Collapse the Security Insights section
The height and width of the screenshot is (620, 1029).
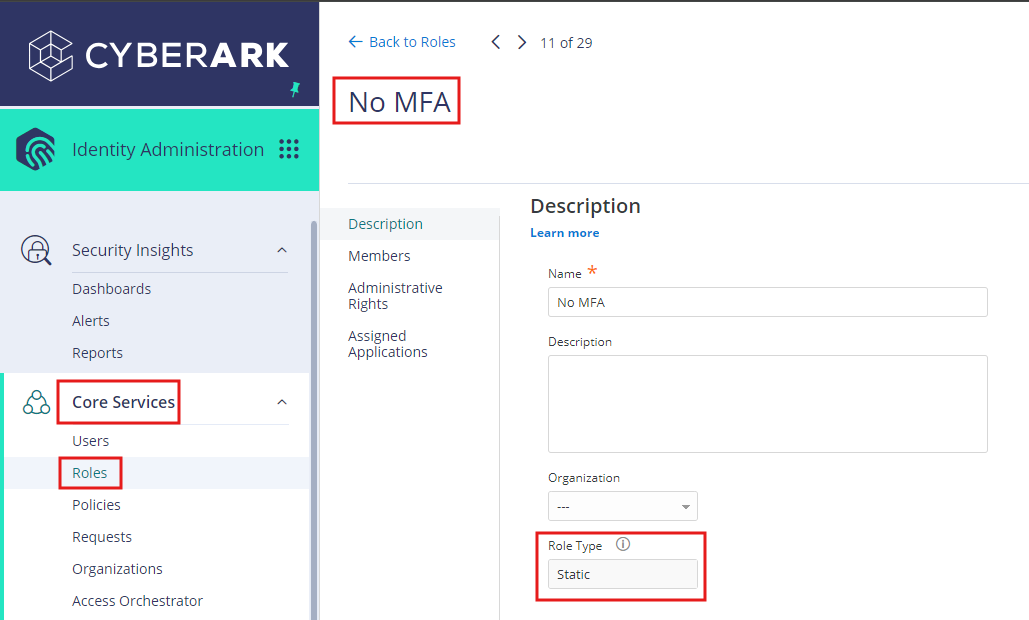pyautogui.click(x=281, y=250)
